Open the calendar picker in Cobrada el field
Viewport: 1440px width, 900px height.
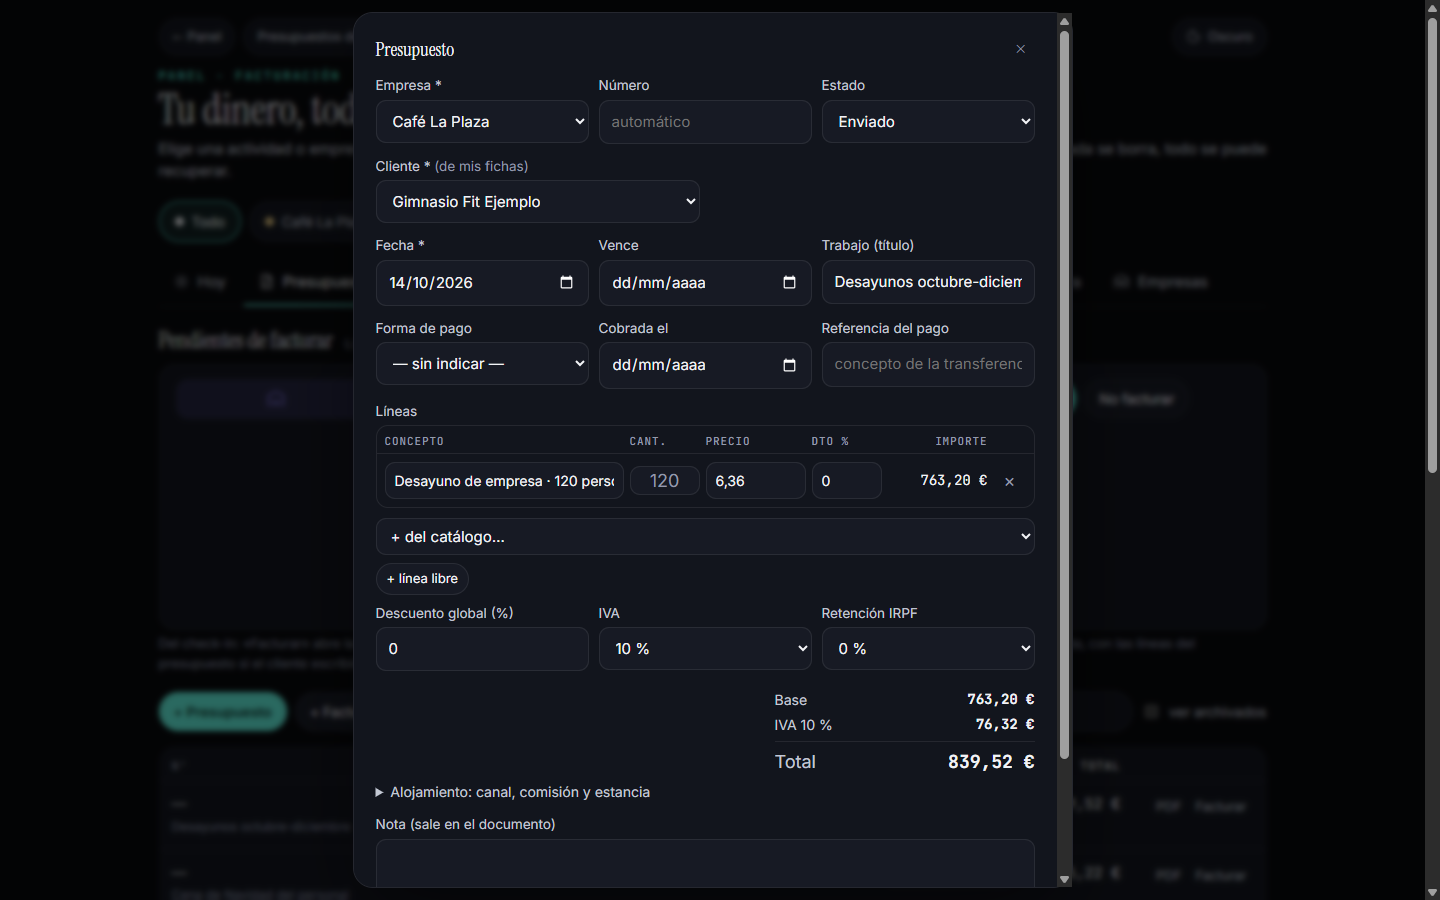[789, 365]
